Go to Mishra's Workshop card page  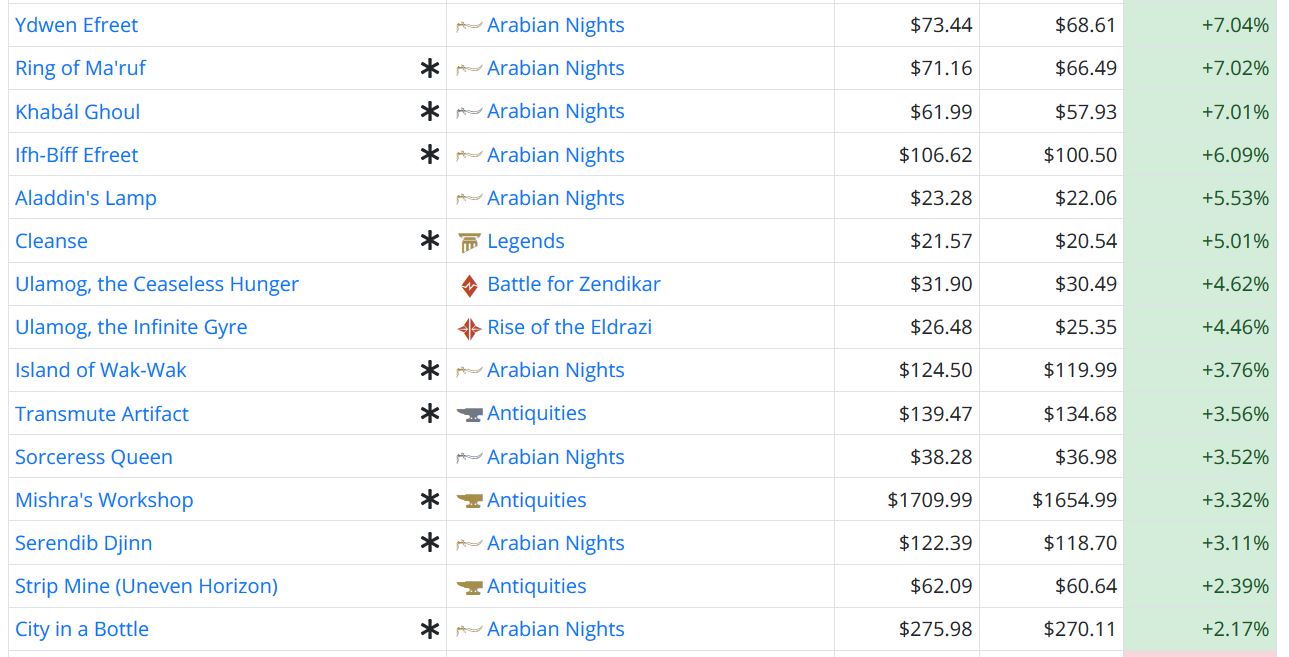104,500
